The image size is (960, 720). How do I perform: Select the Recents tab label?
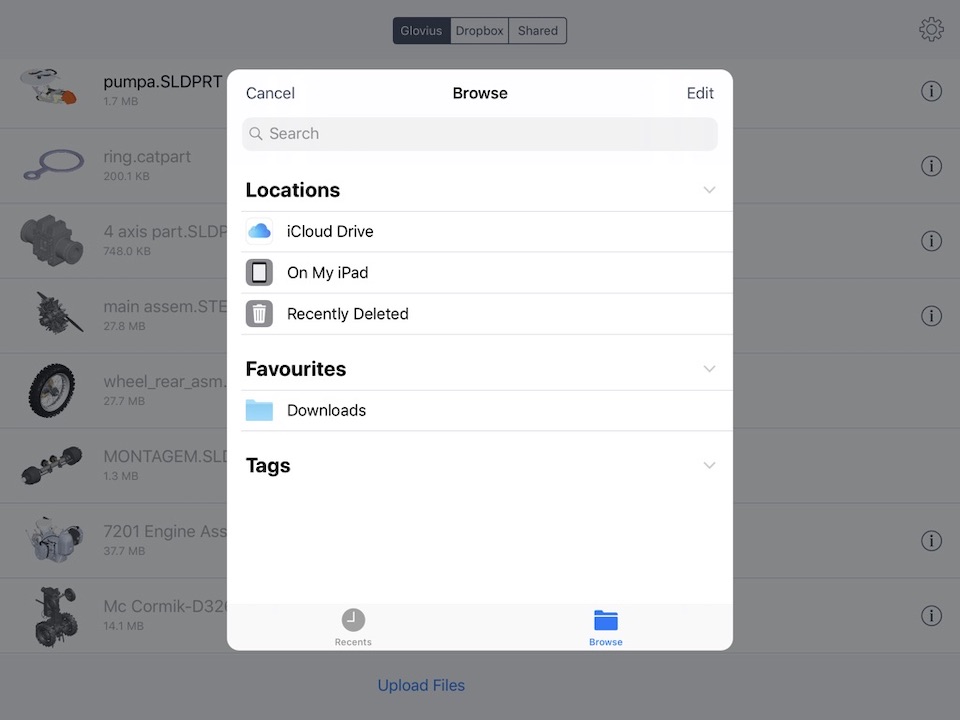coord(353,642)
